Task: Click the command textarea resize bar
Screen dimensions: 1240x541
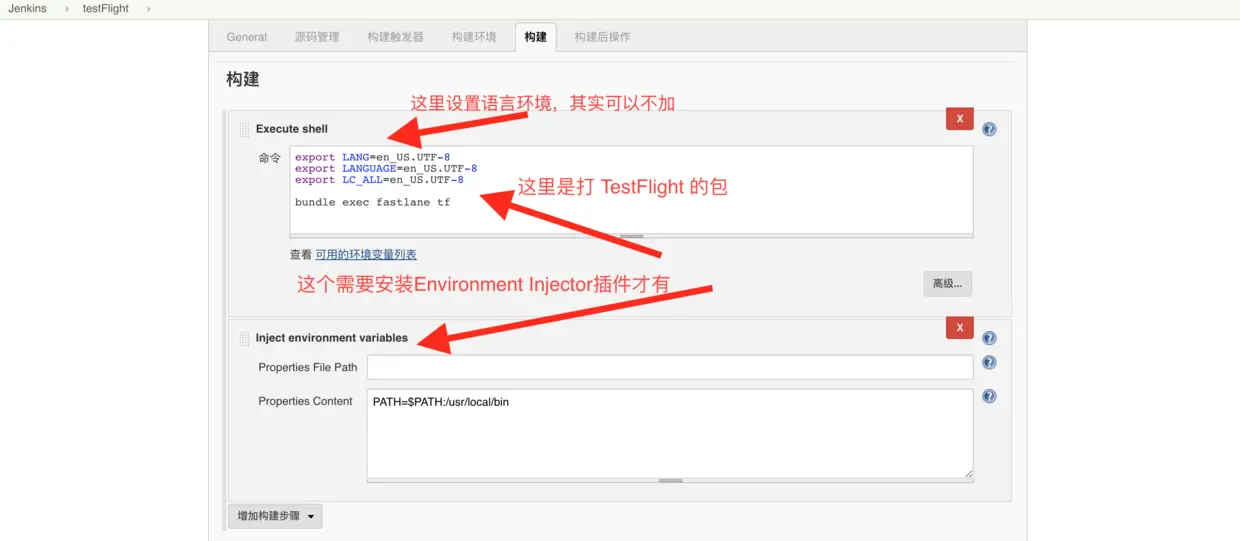Action: (631, 236)
